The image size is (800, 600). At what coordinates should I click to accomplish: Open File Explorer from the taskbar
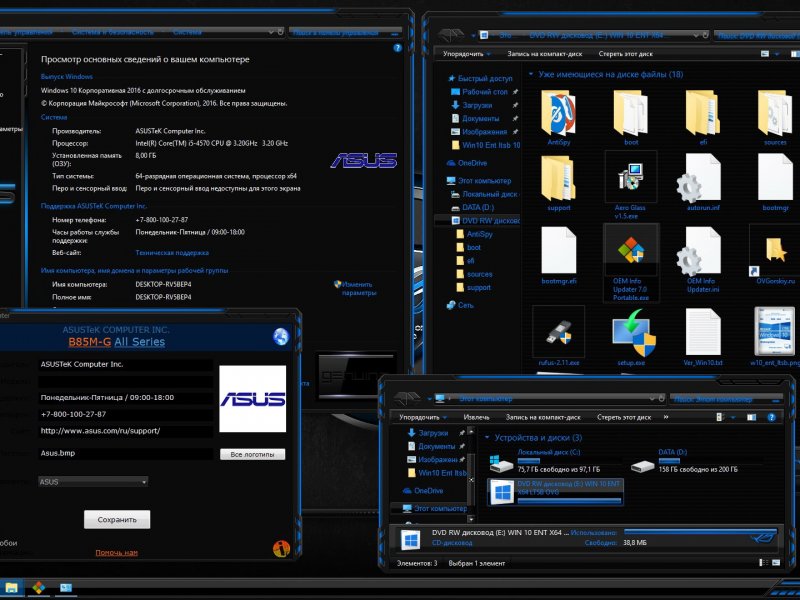click(12, 588)
